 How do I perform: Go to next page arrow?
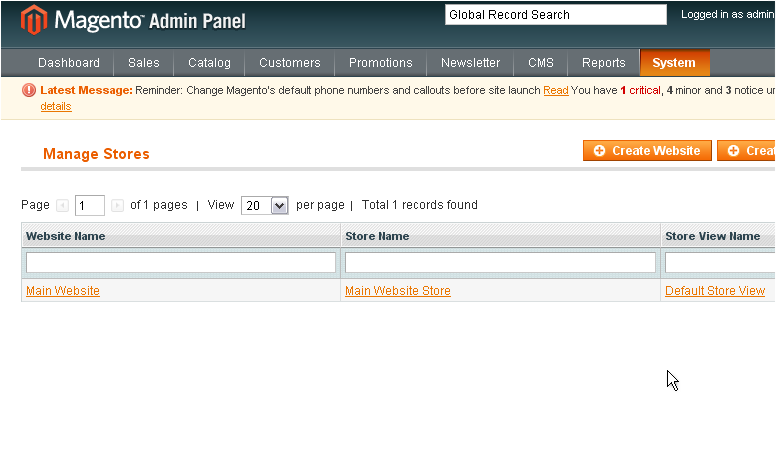(x=117, y=205)
